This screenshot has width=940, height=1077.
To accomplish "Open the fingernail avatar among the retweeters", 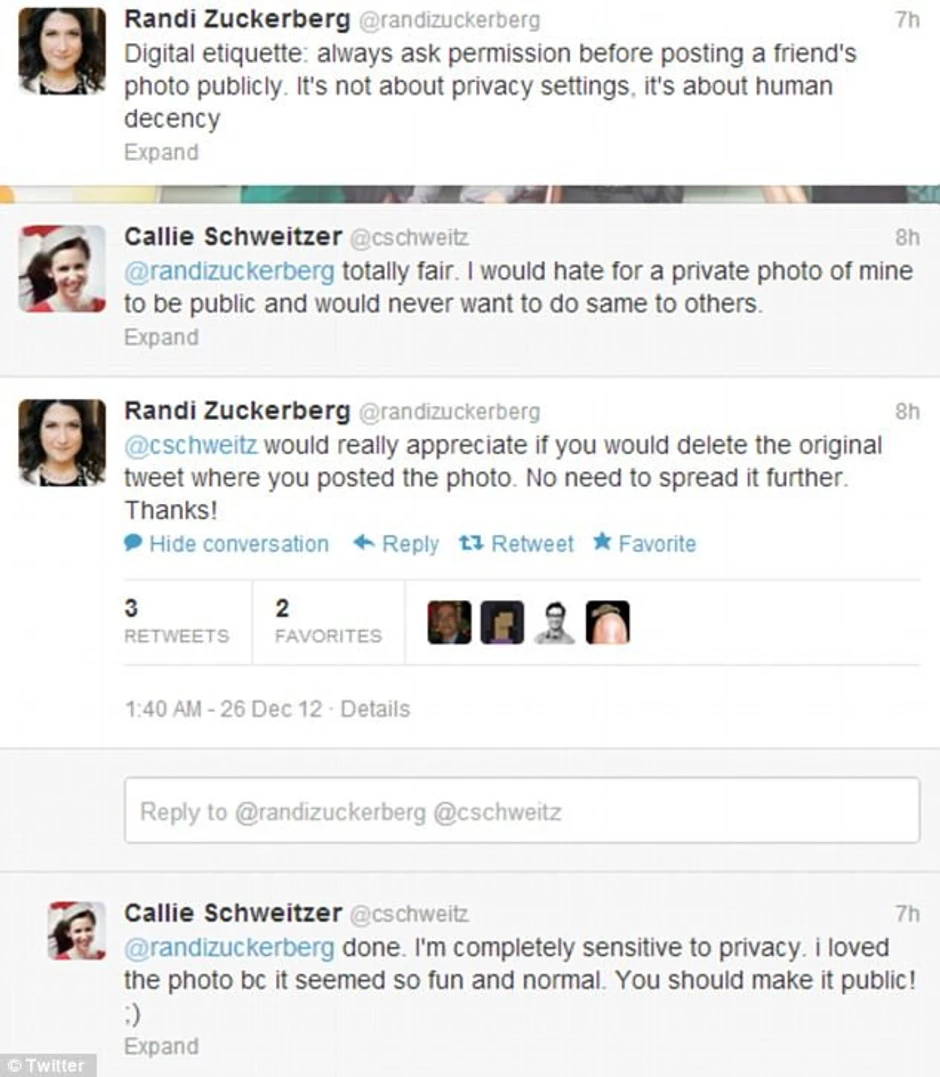I will [607, 622].
